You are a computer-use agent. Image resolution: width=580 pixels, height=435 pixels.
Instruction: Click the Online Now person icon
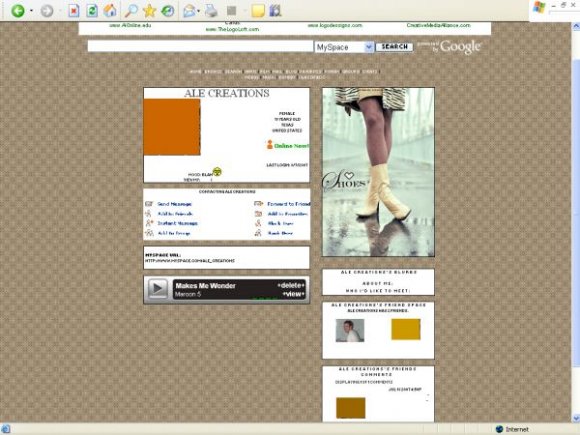[270, 145]
